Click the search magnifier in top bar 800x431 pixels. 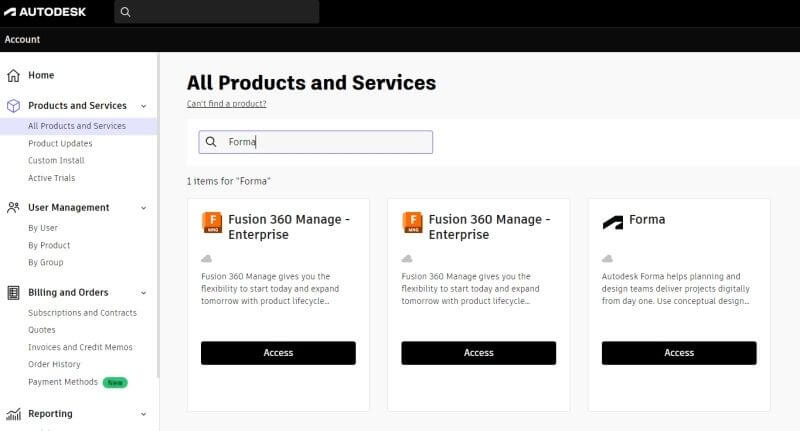point(125,12)
